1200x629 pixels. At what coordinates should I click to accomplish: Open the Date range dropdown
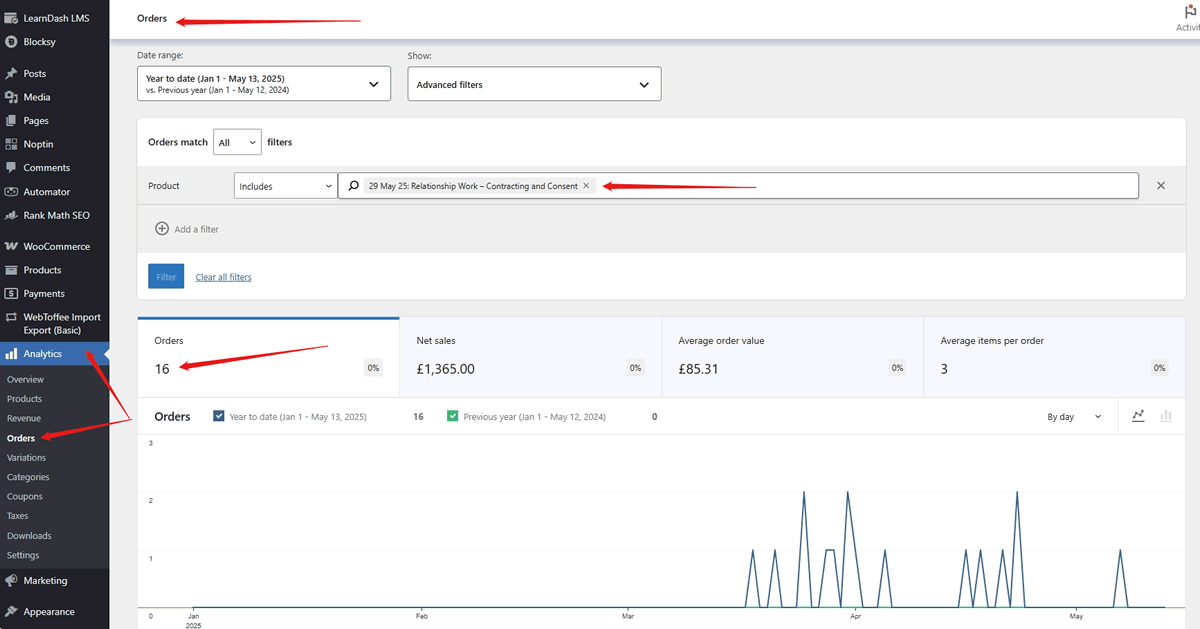click(264, 84)
